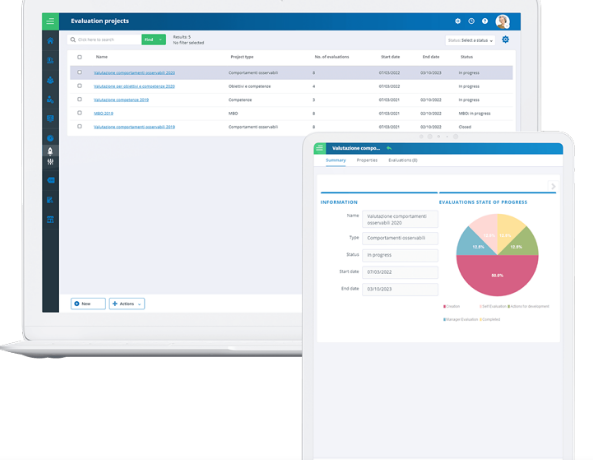Click into the search field
The width and height of the screenshot is (593, 460).
[x=104, y=39]
